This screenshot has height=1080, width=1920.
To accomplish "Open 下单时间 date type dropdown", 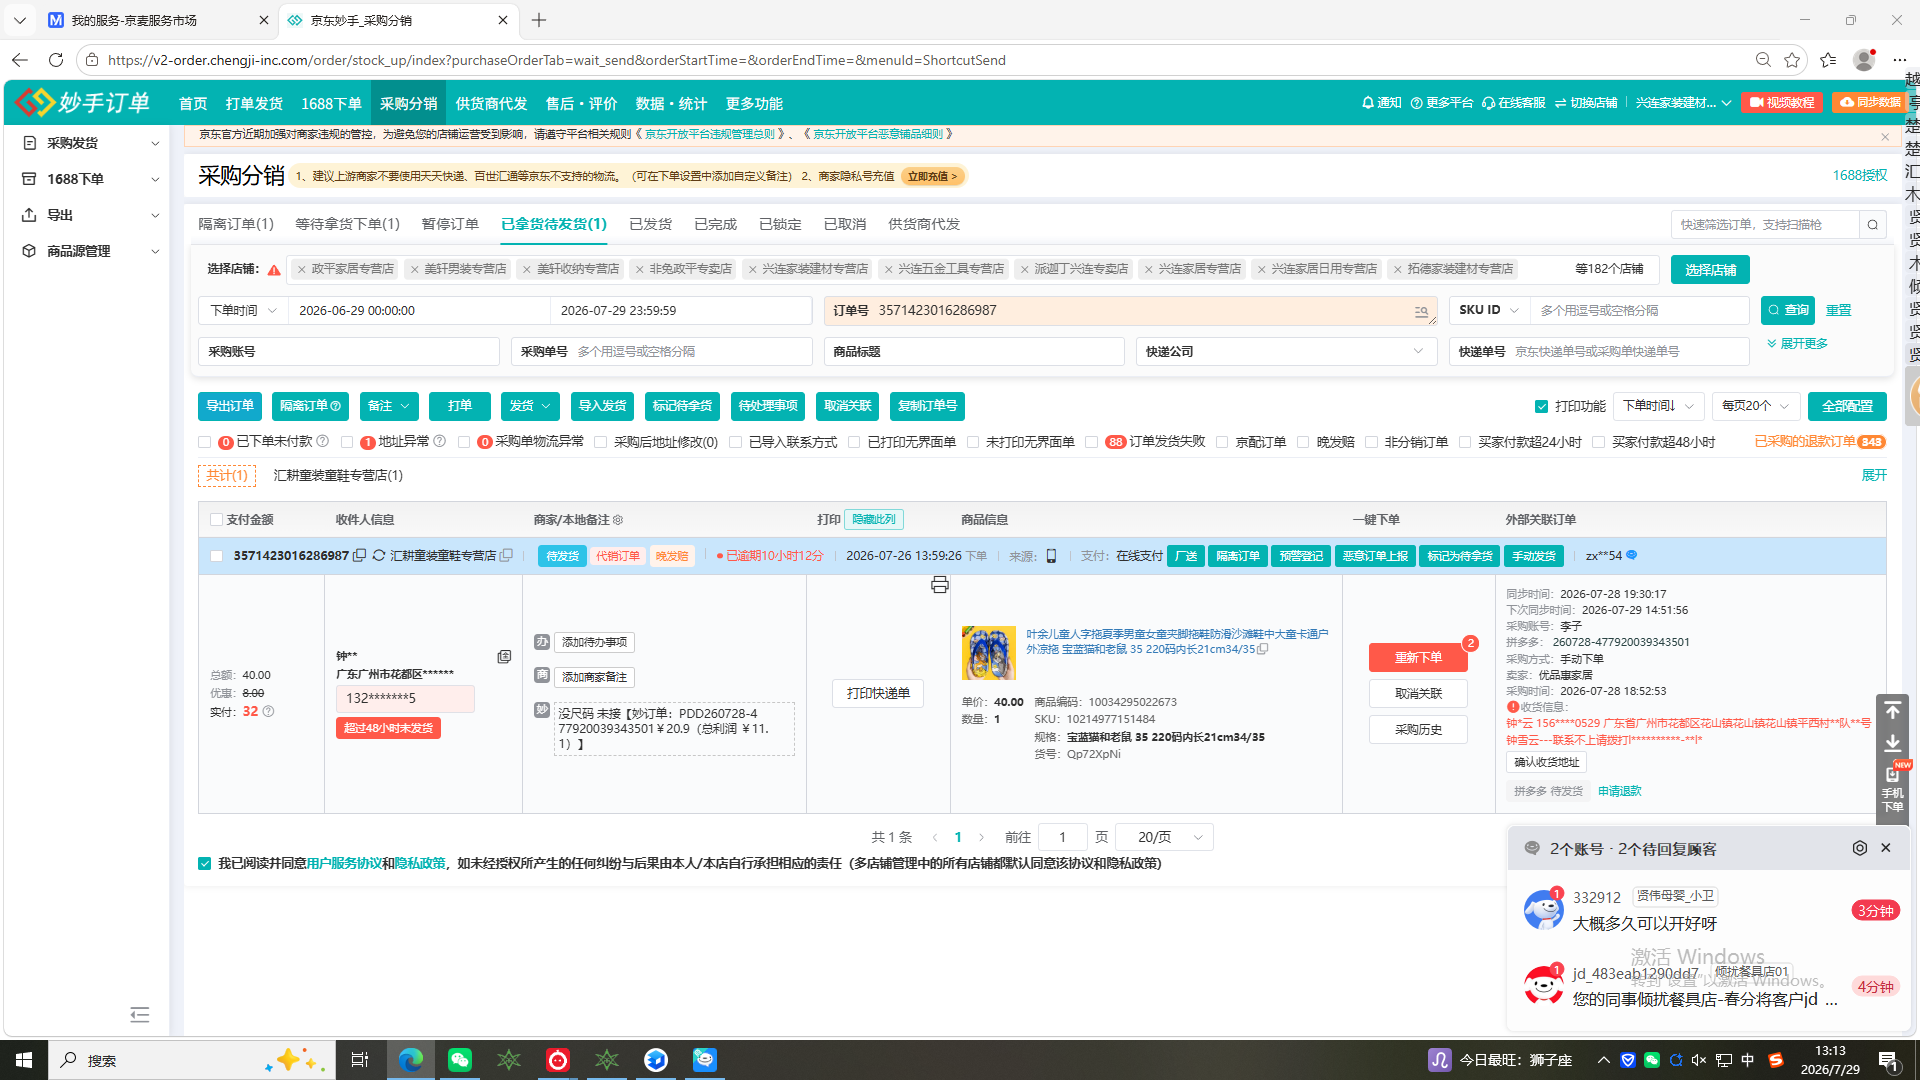I will click(x=243, y=311).
